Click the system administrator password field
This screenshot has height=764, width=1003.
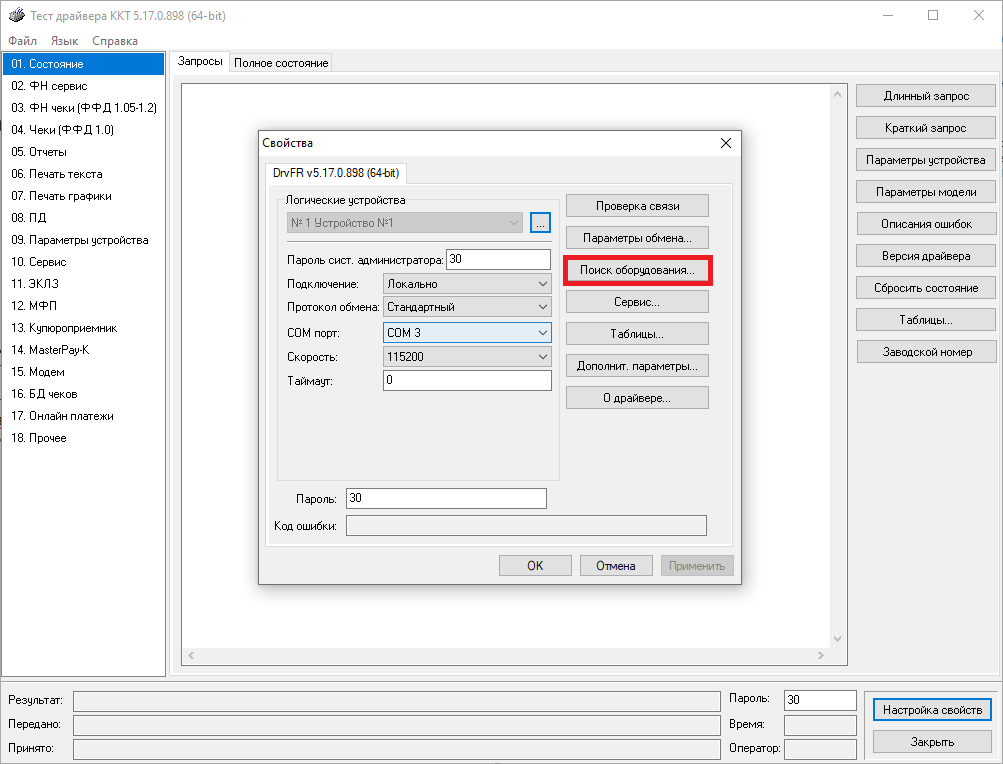click(x=498, y=260)
